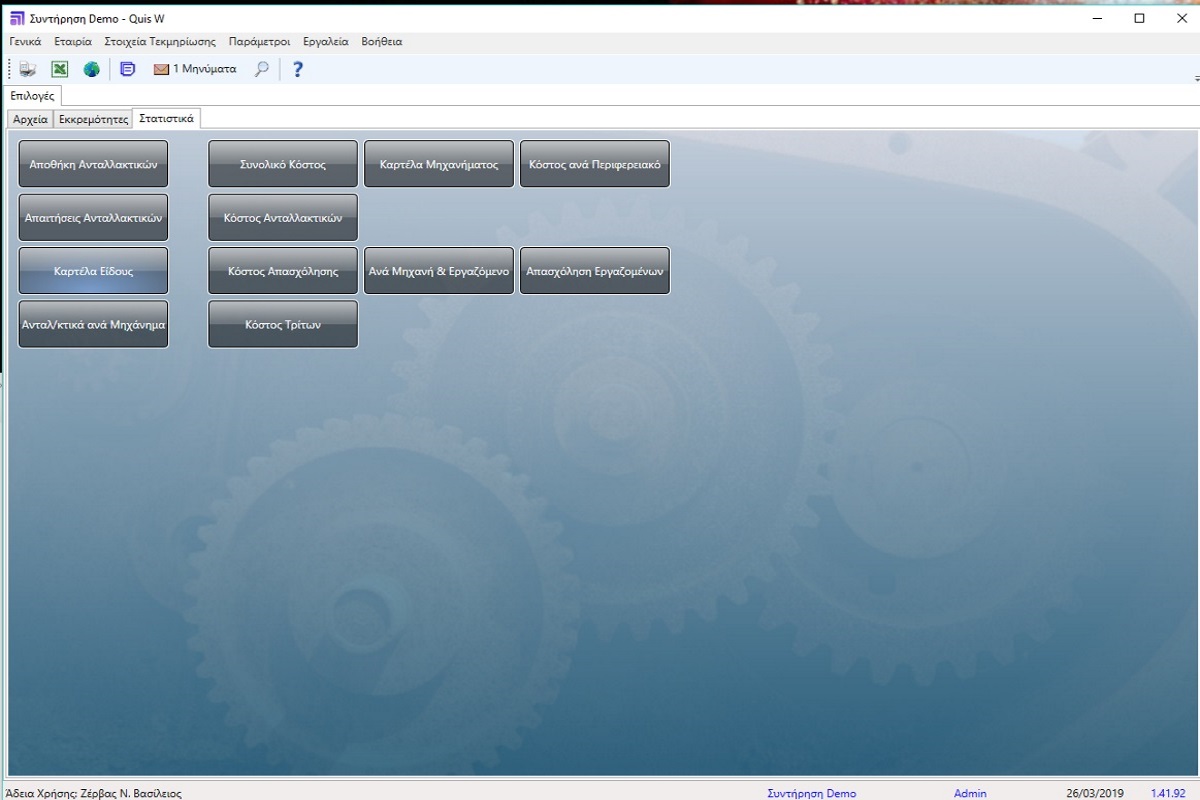This screenshot has width=1200, height=800.
Task: Switch to the Εκκρεμότητες tab
Action: pyautogui.click(x=94, y=119)
